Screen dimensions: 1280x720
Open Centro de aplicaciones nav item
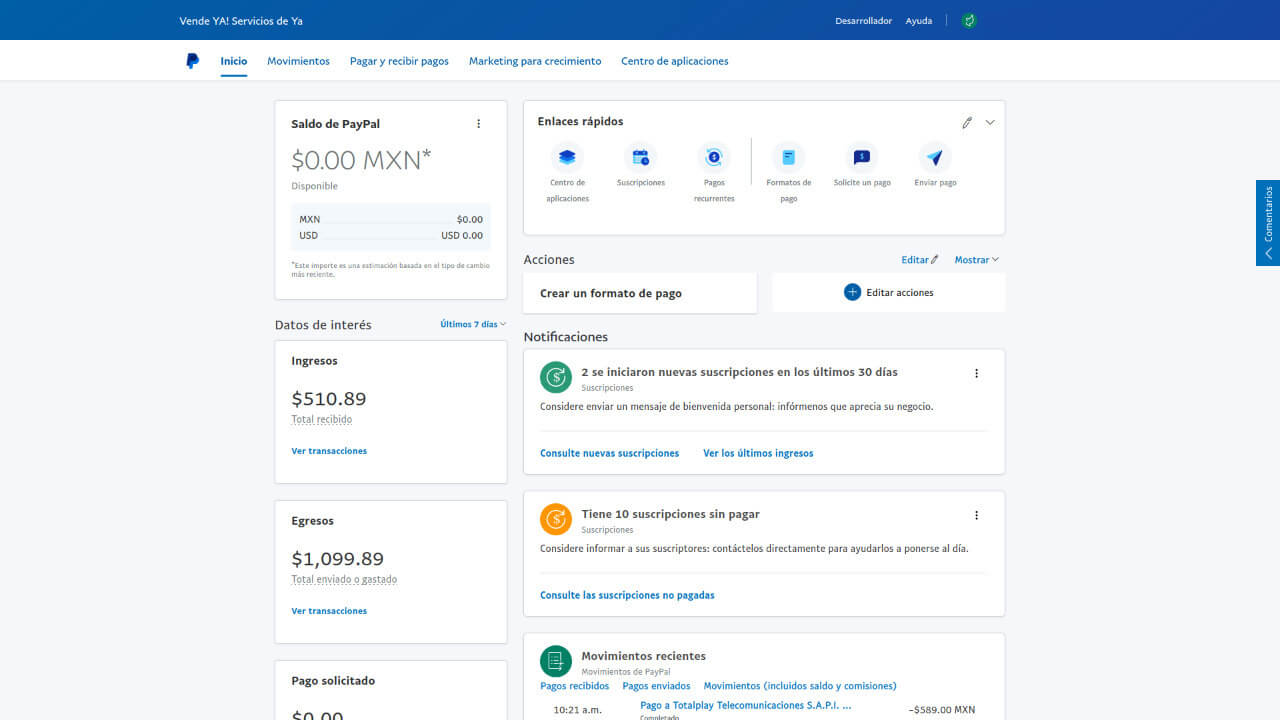click(x=675, y=61)
